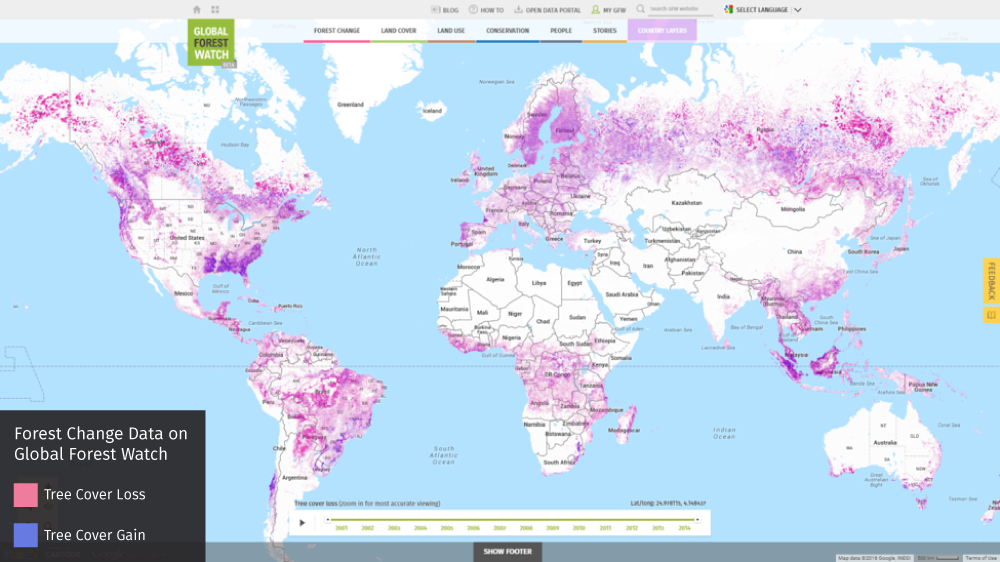The height and width of the screenshot is (562, 1000).
Task: Select year 2005 on the timeline
Action: (446, 528)
